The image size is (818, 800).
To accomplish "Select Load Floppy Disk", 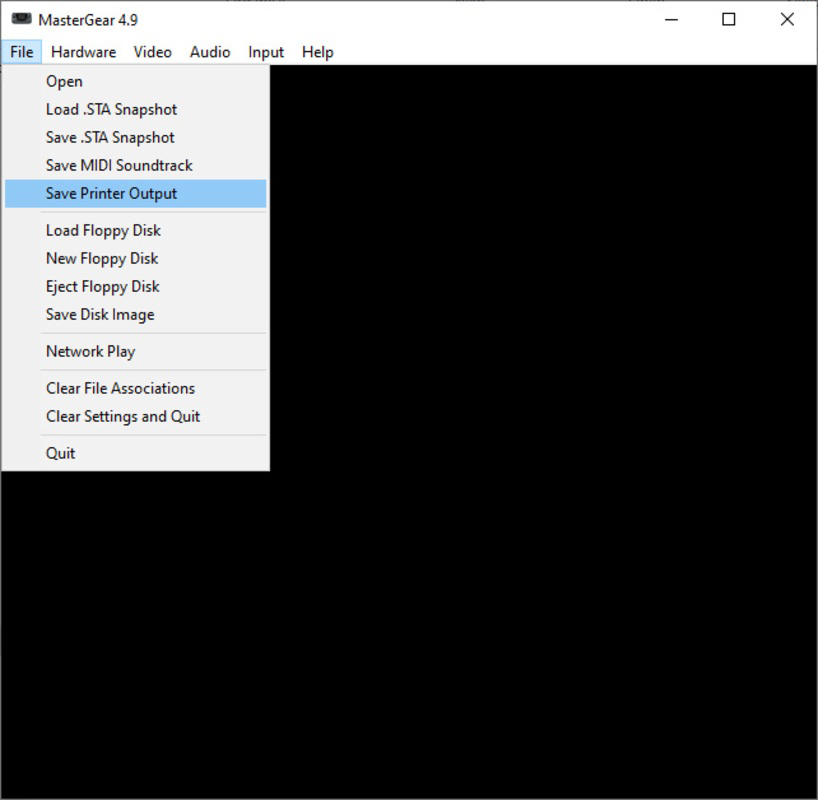I will click(x=136, y=231).
